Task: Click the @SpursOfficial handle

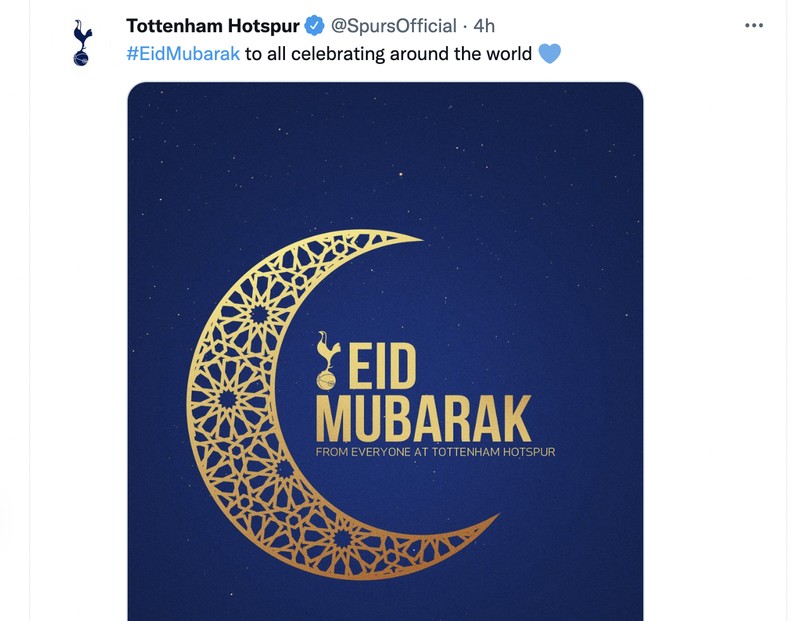Action: (x=397, y=23)
